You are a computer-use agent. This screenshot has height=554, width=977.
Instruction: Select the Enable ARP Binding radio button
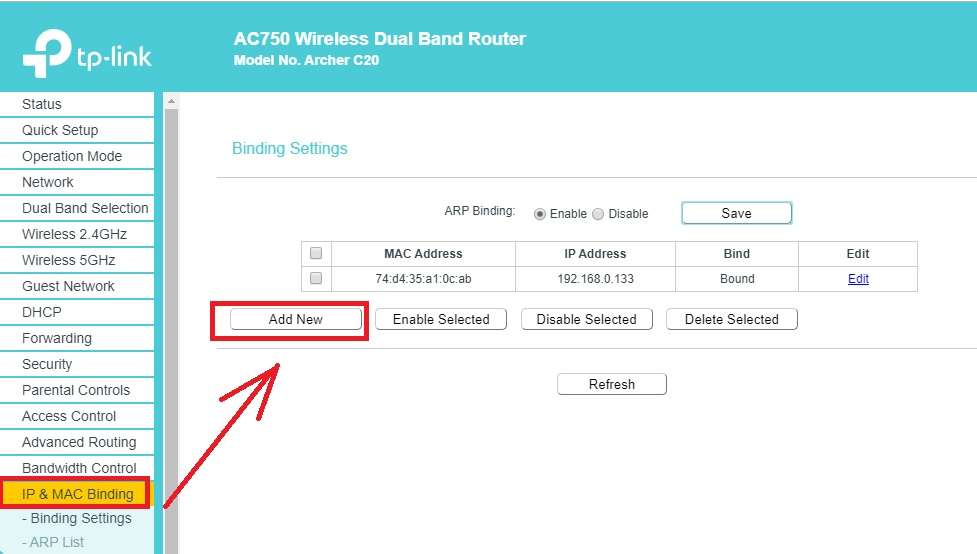540,213
